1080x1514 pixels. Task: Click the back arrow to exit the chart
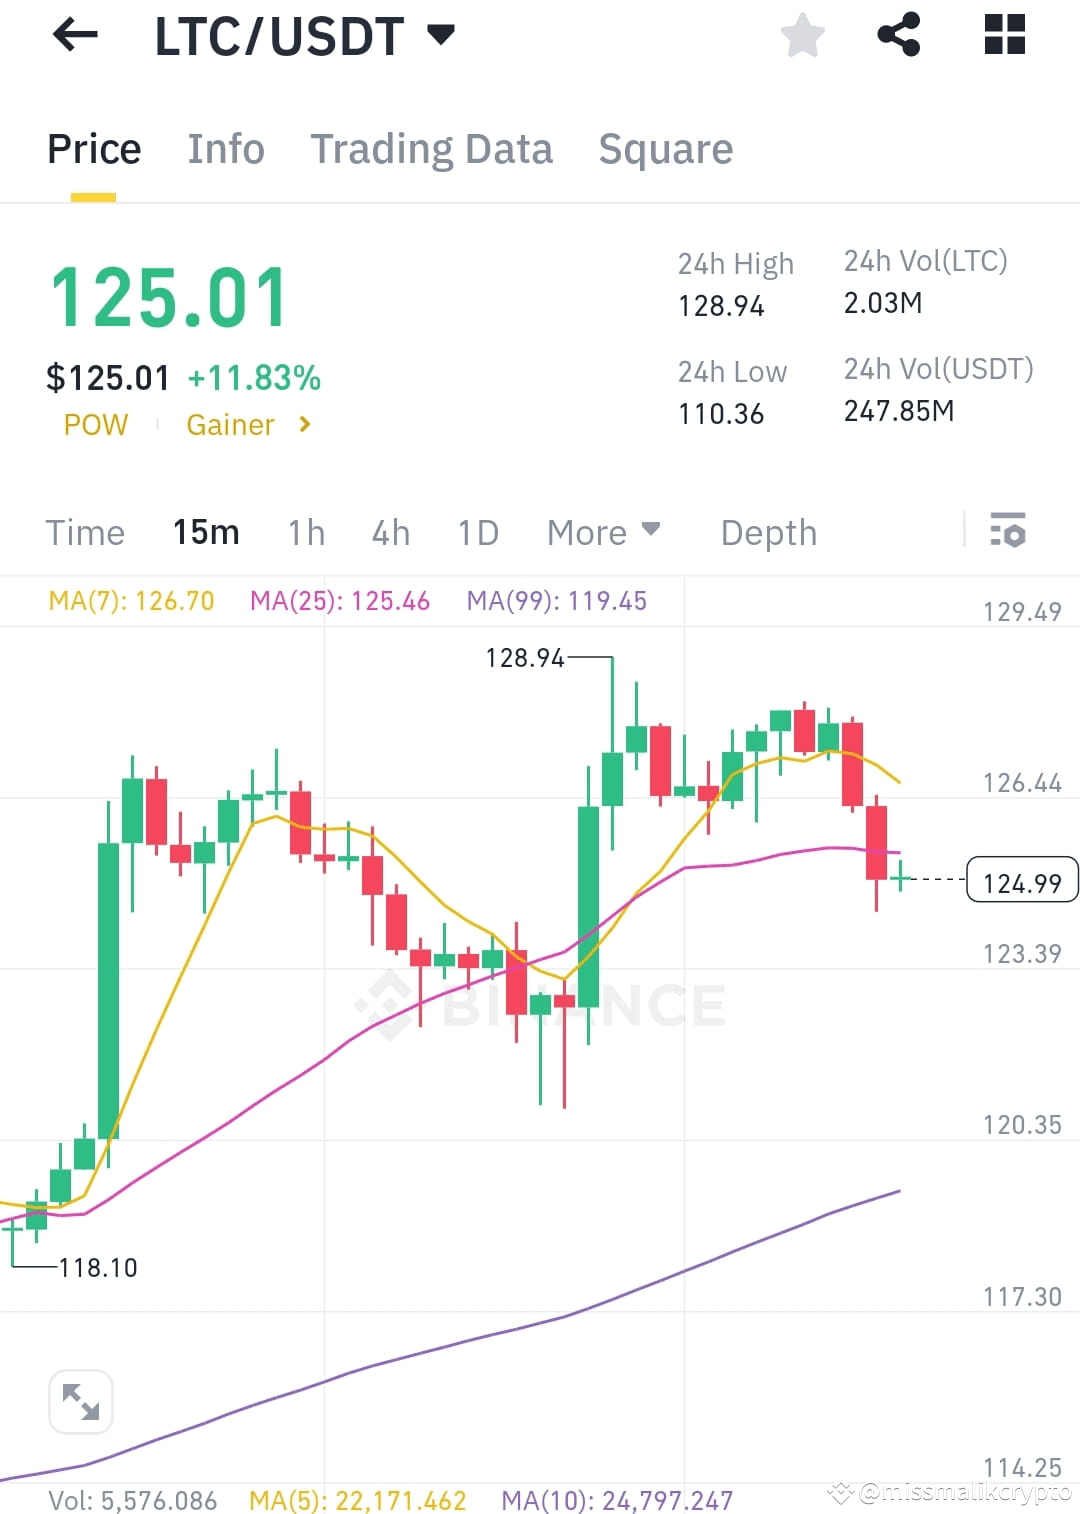tap(75, 36)
